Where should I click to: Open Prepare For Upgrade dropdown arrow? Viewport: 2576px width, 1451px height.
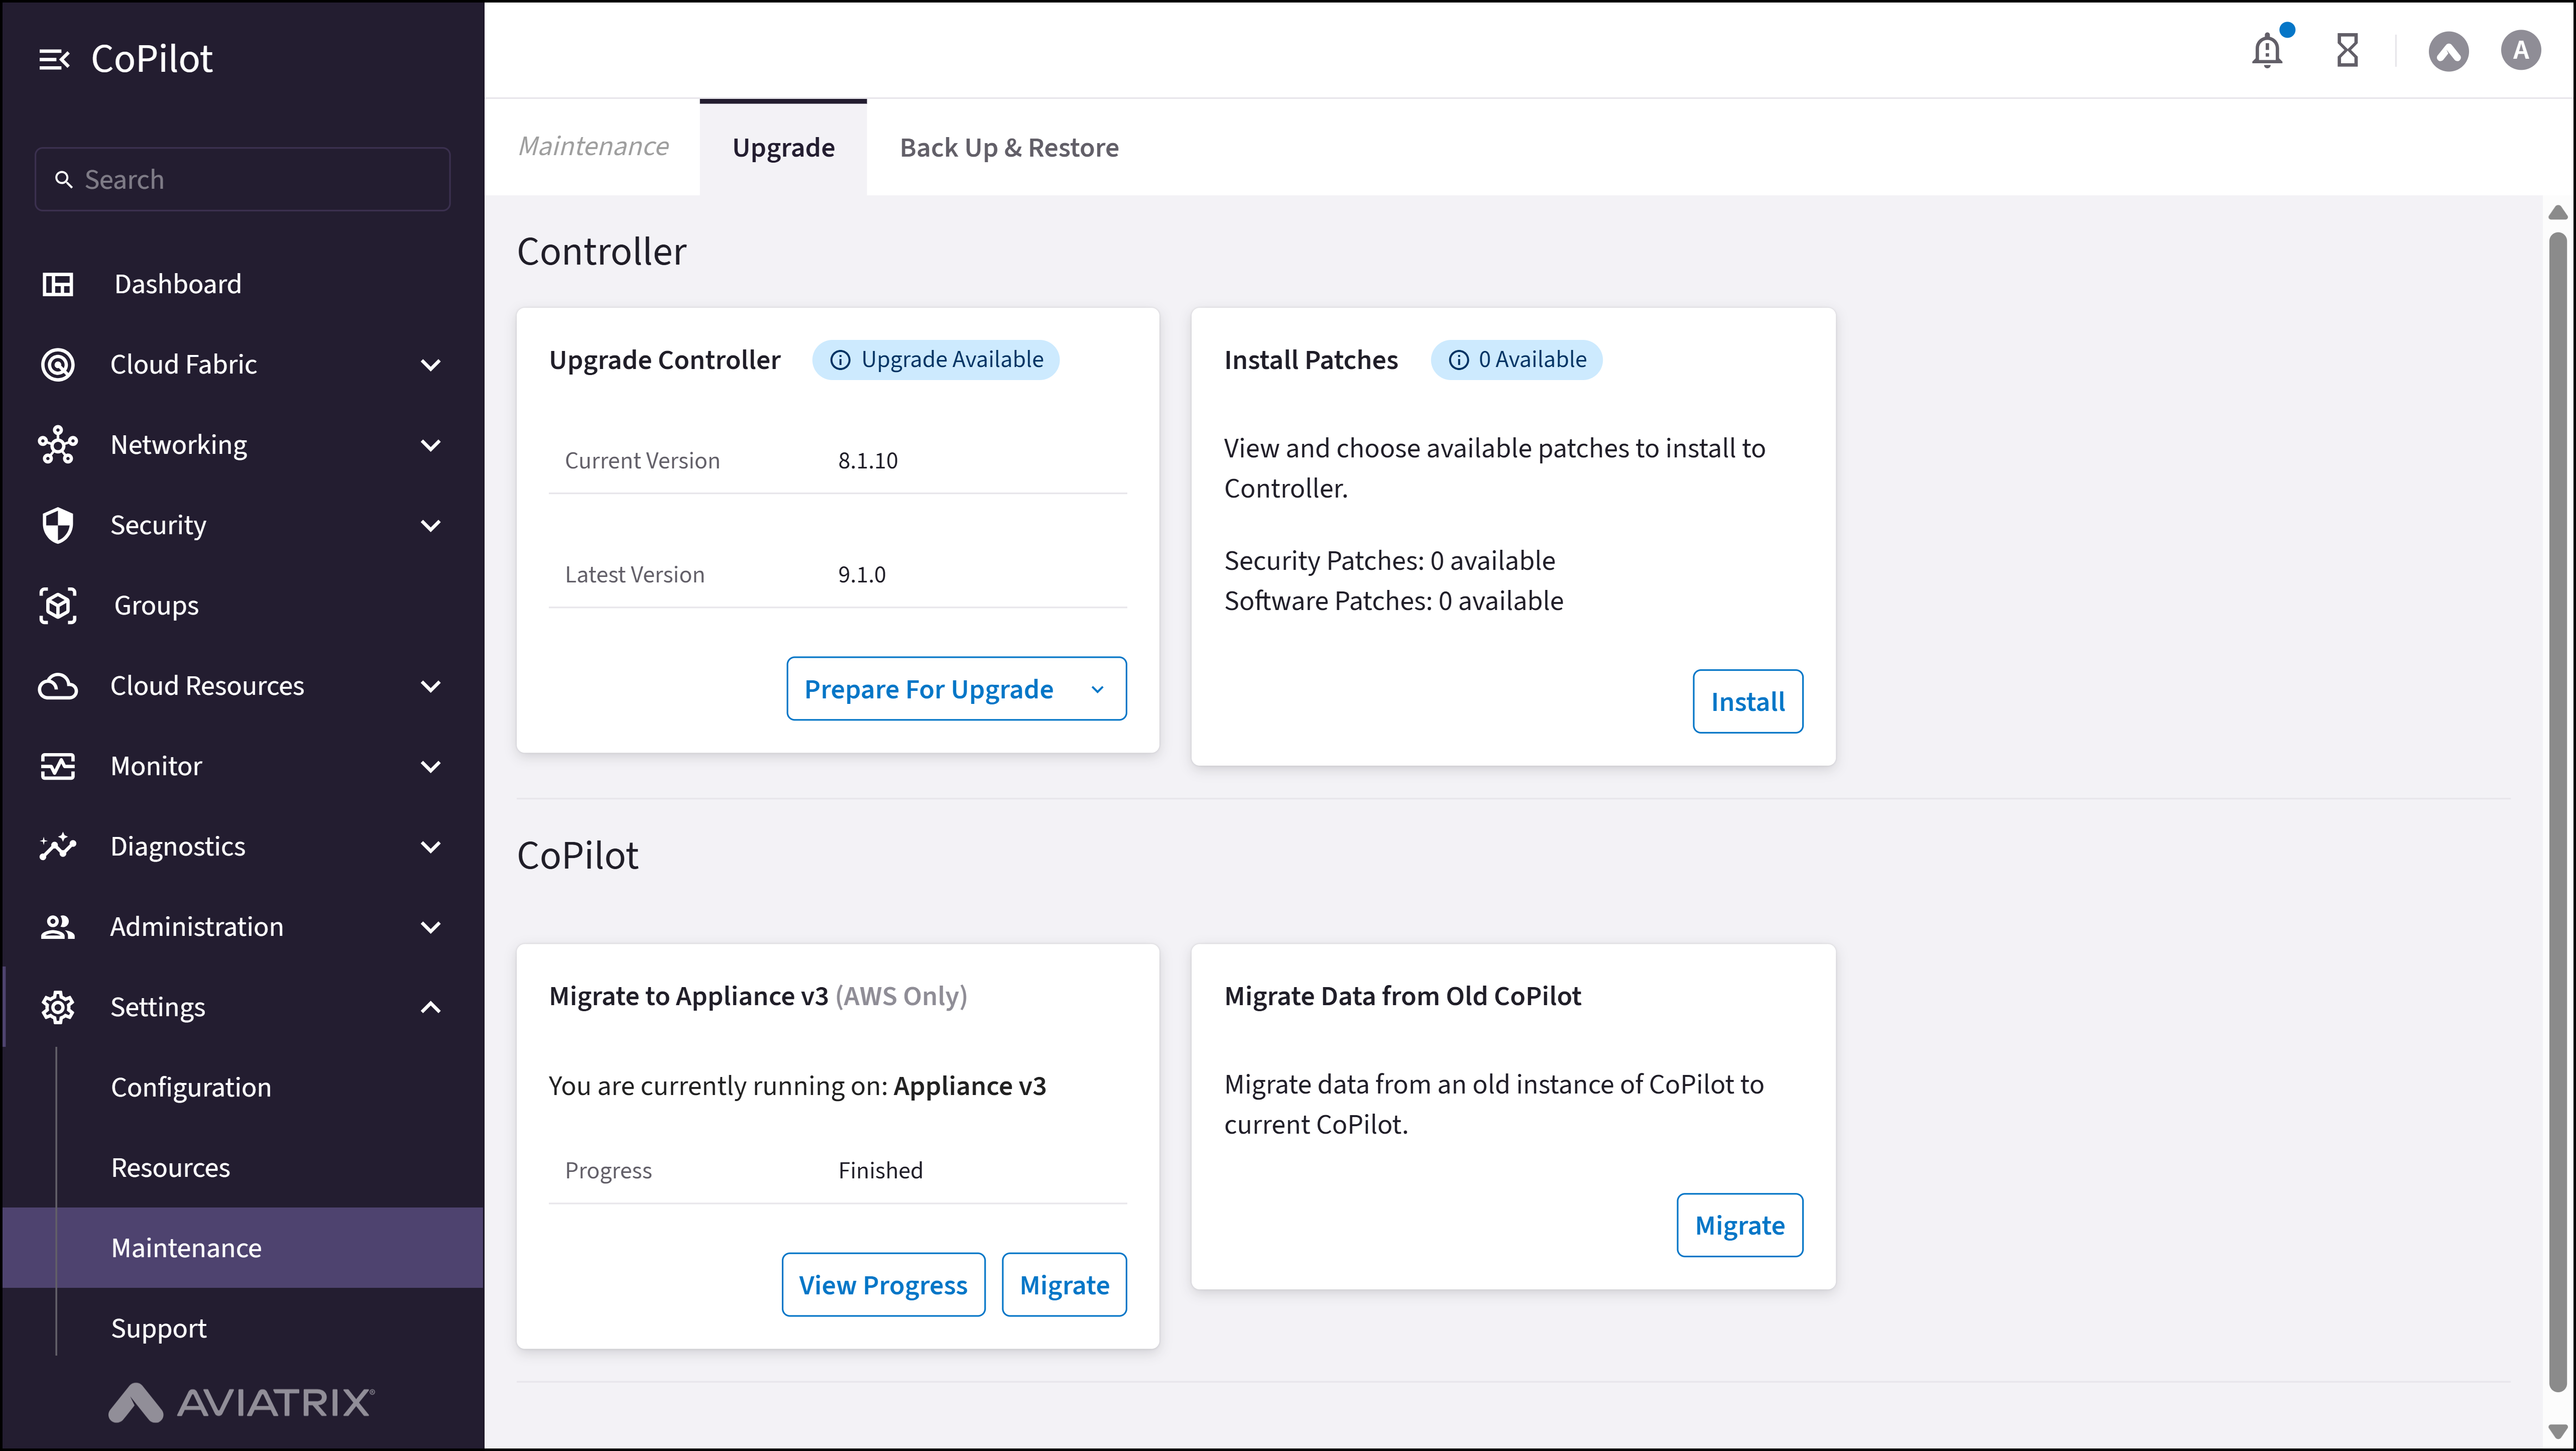pyautogui.click(x=1097, y=689)
